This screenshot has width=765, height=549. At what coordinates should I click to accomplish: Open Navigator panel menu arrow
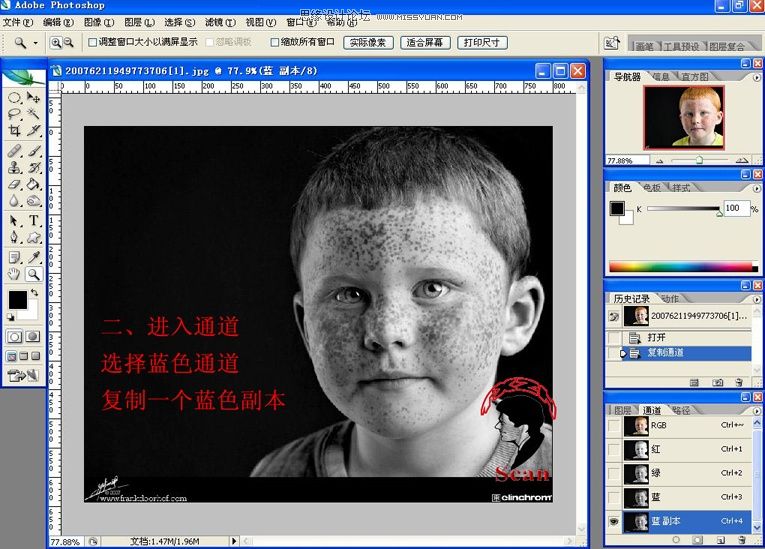click(756, 78)
